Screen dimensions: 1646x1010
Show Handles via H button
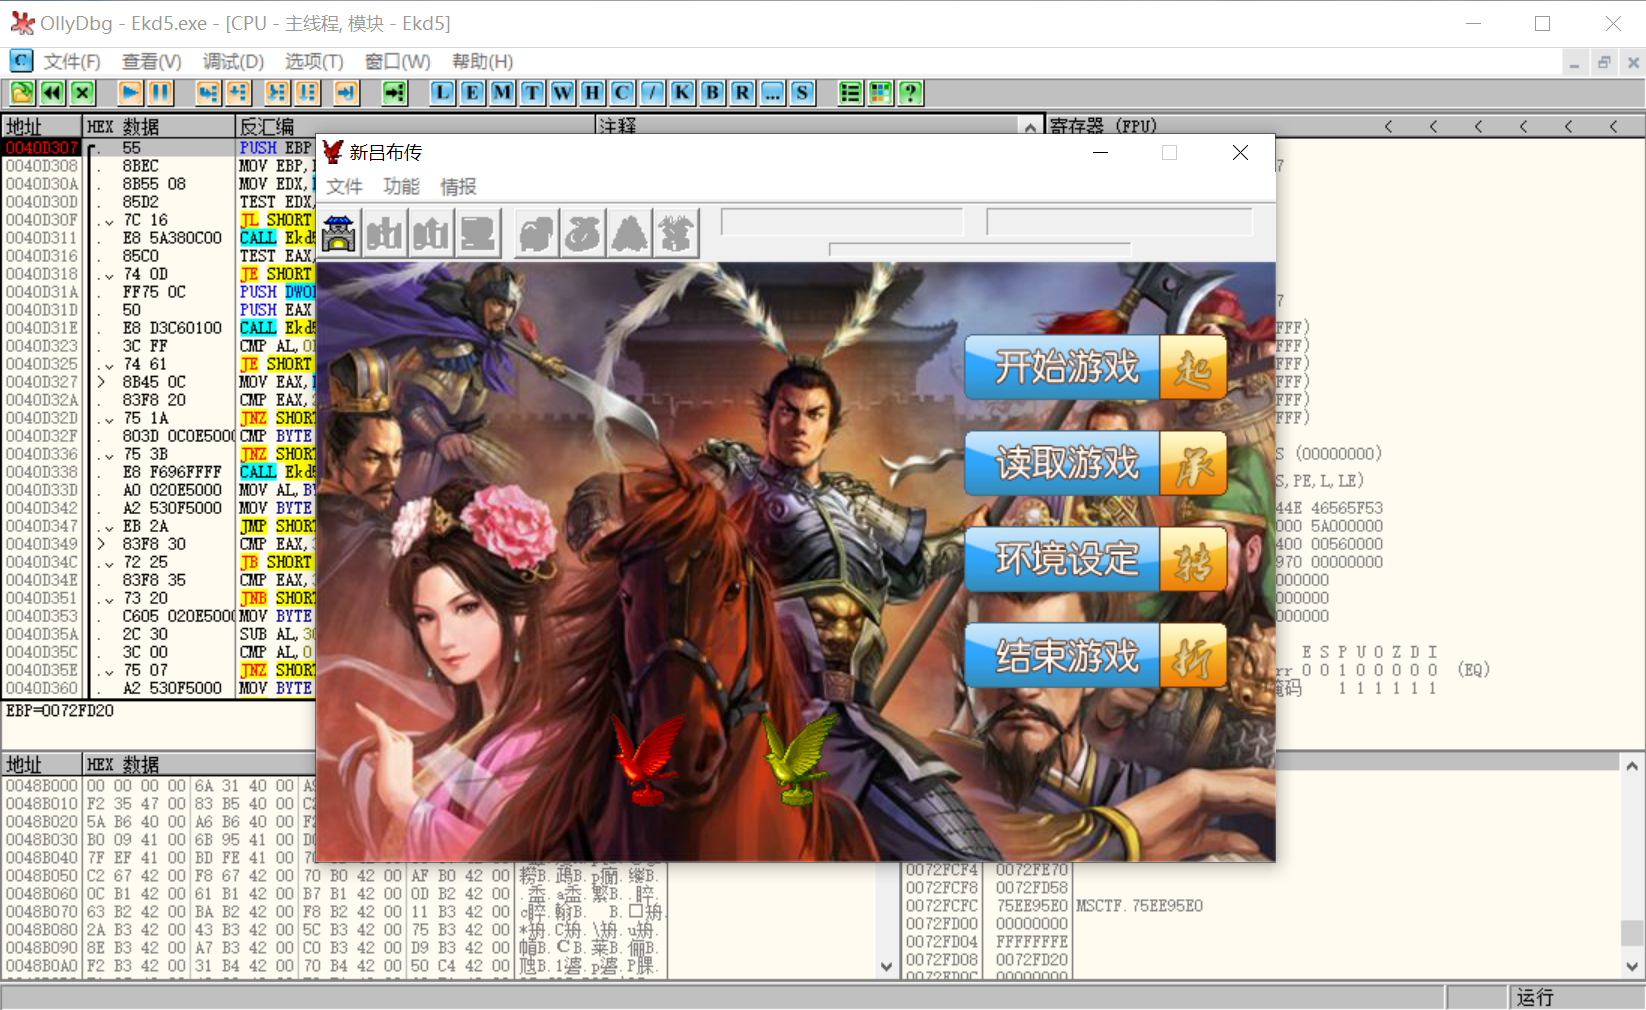tap(592, 93)
